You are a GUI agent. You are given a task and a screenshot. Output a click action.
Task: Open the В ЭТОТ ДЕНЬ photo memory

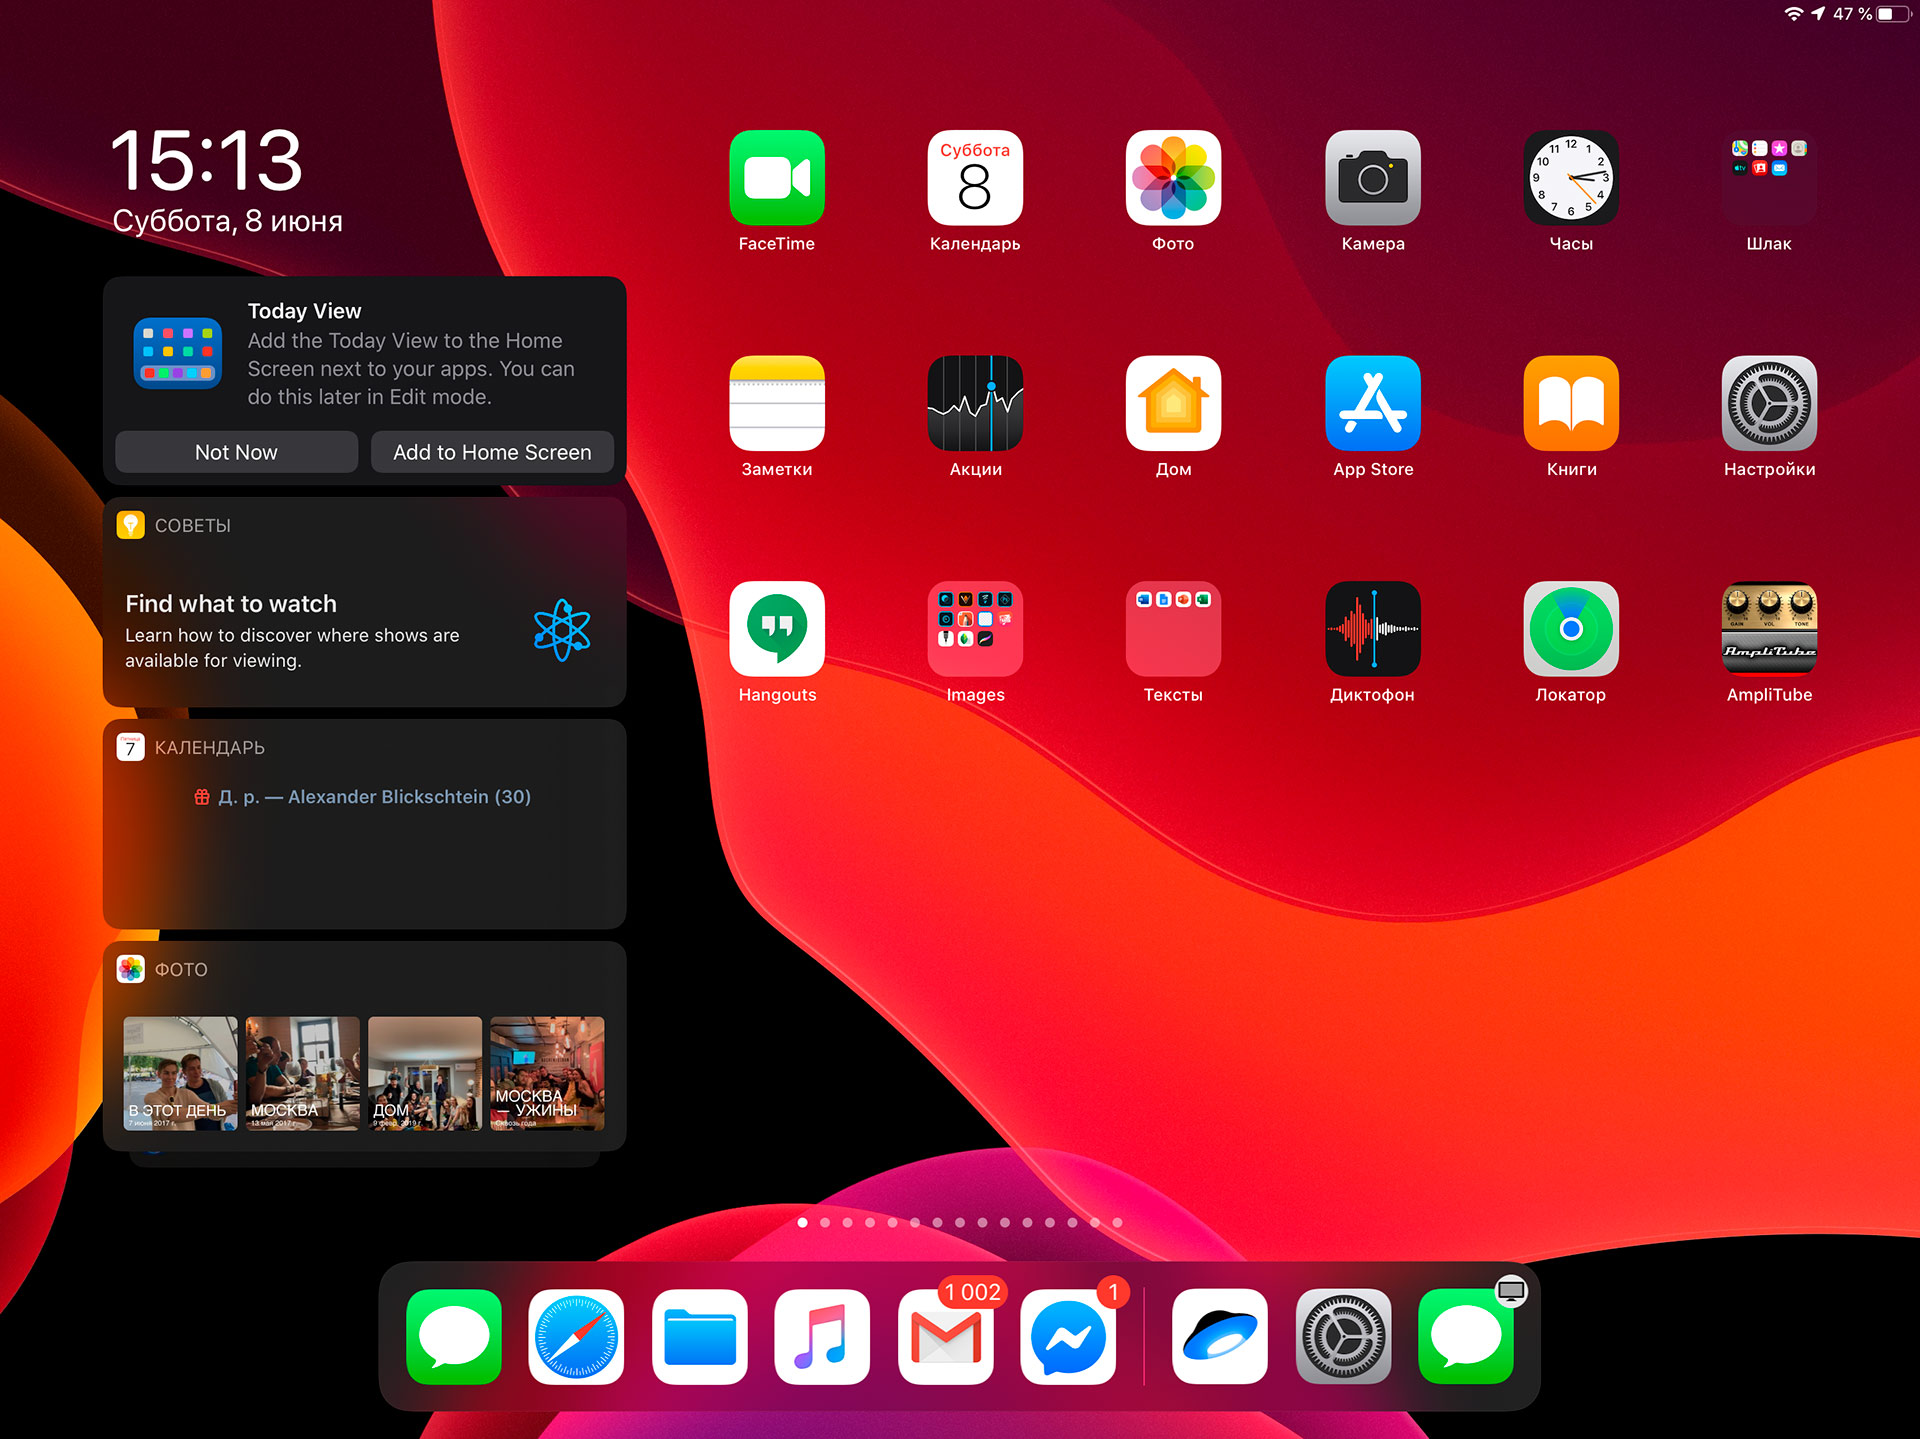pos(181,1074)
